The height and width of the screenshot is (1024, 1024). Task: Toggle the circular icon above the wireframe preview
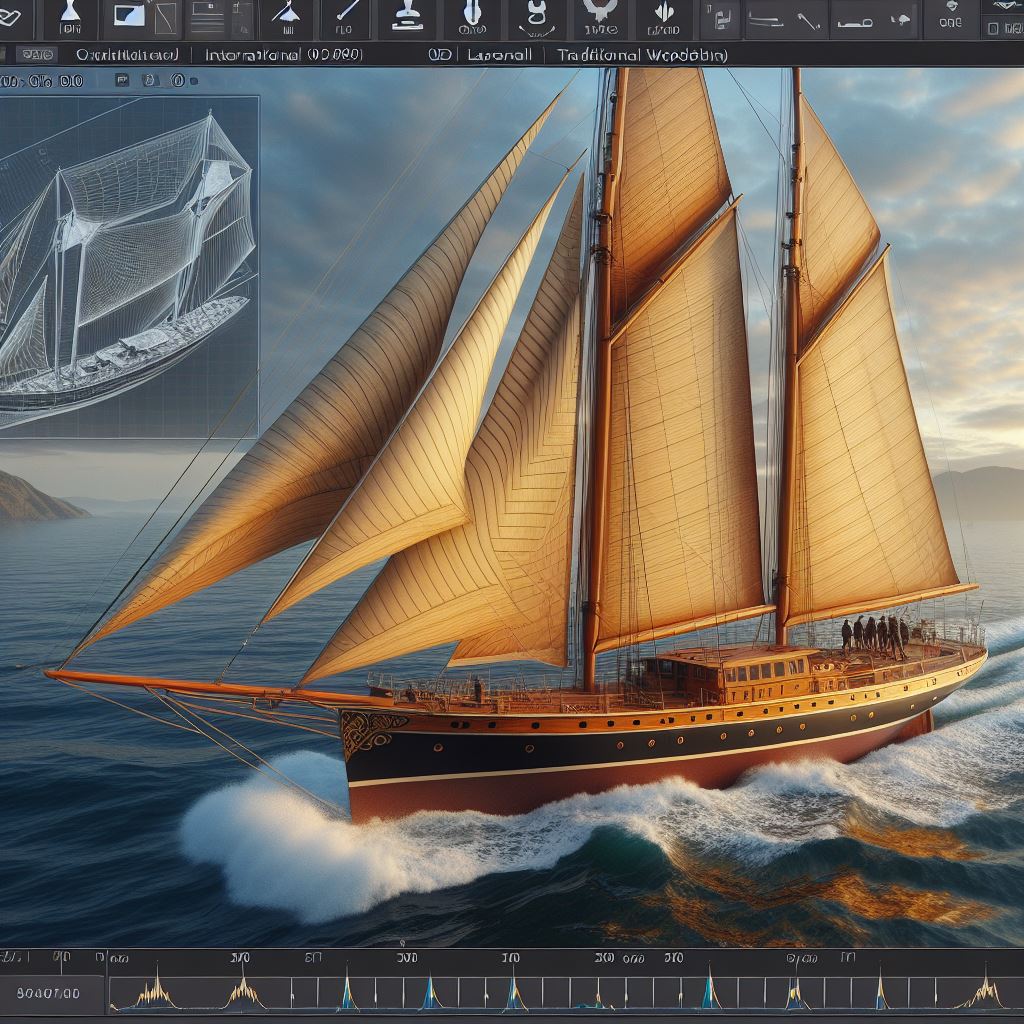point(177,81)
